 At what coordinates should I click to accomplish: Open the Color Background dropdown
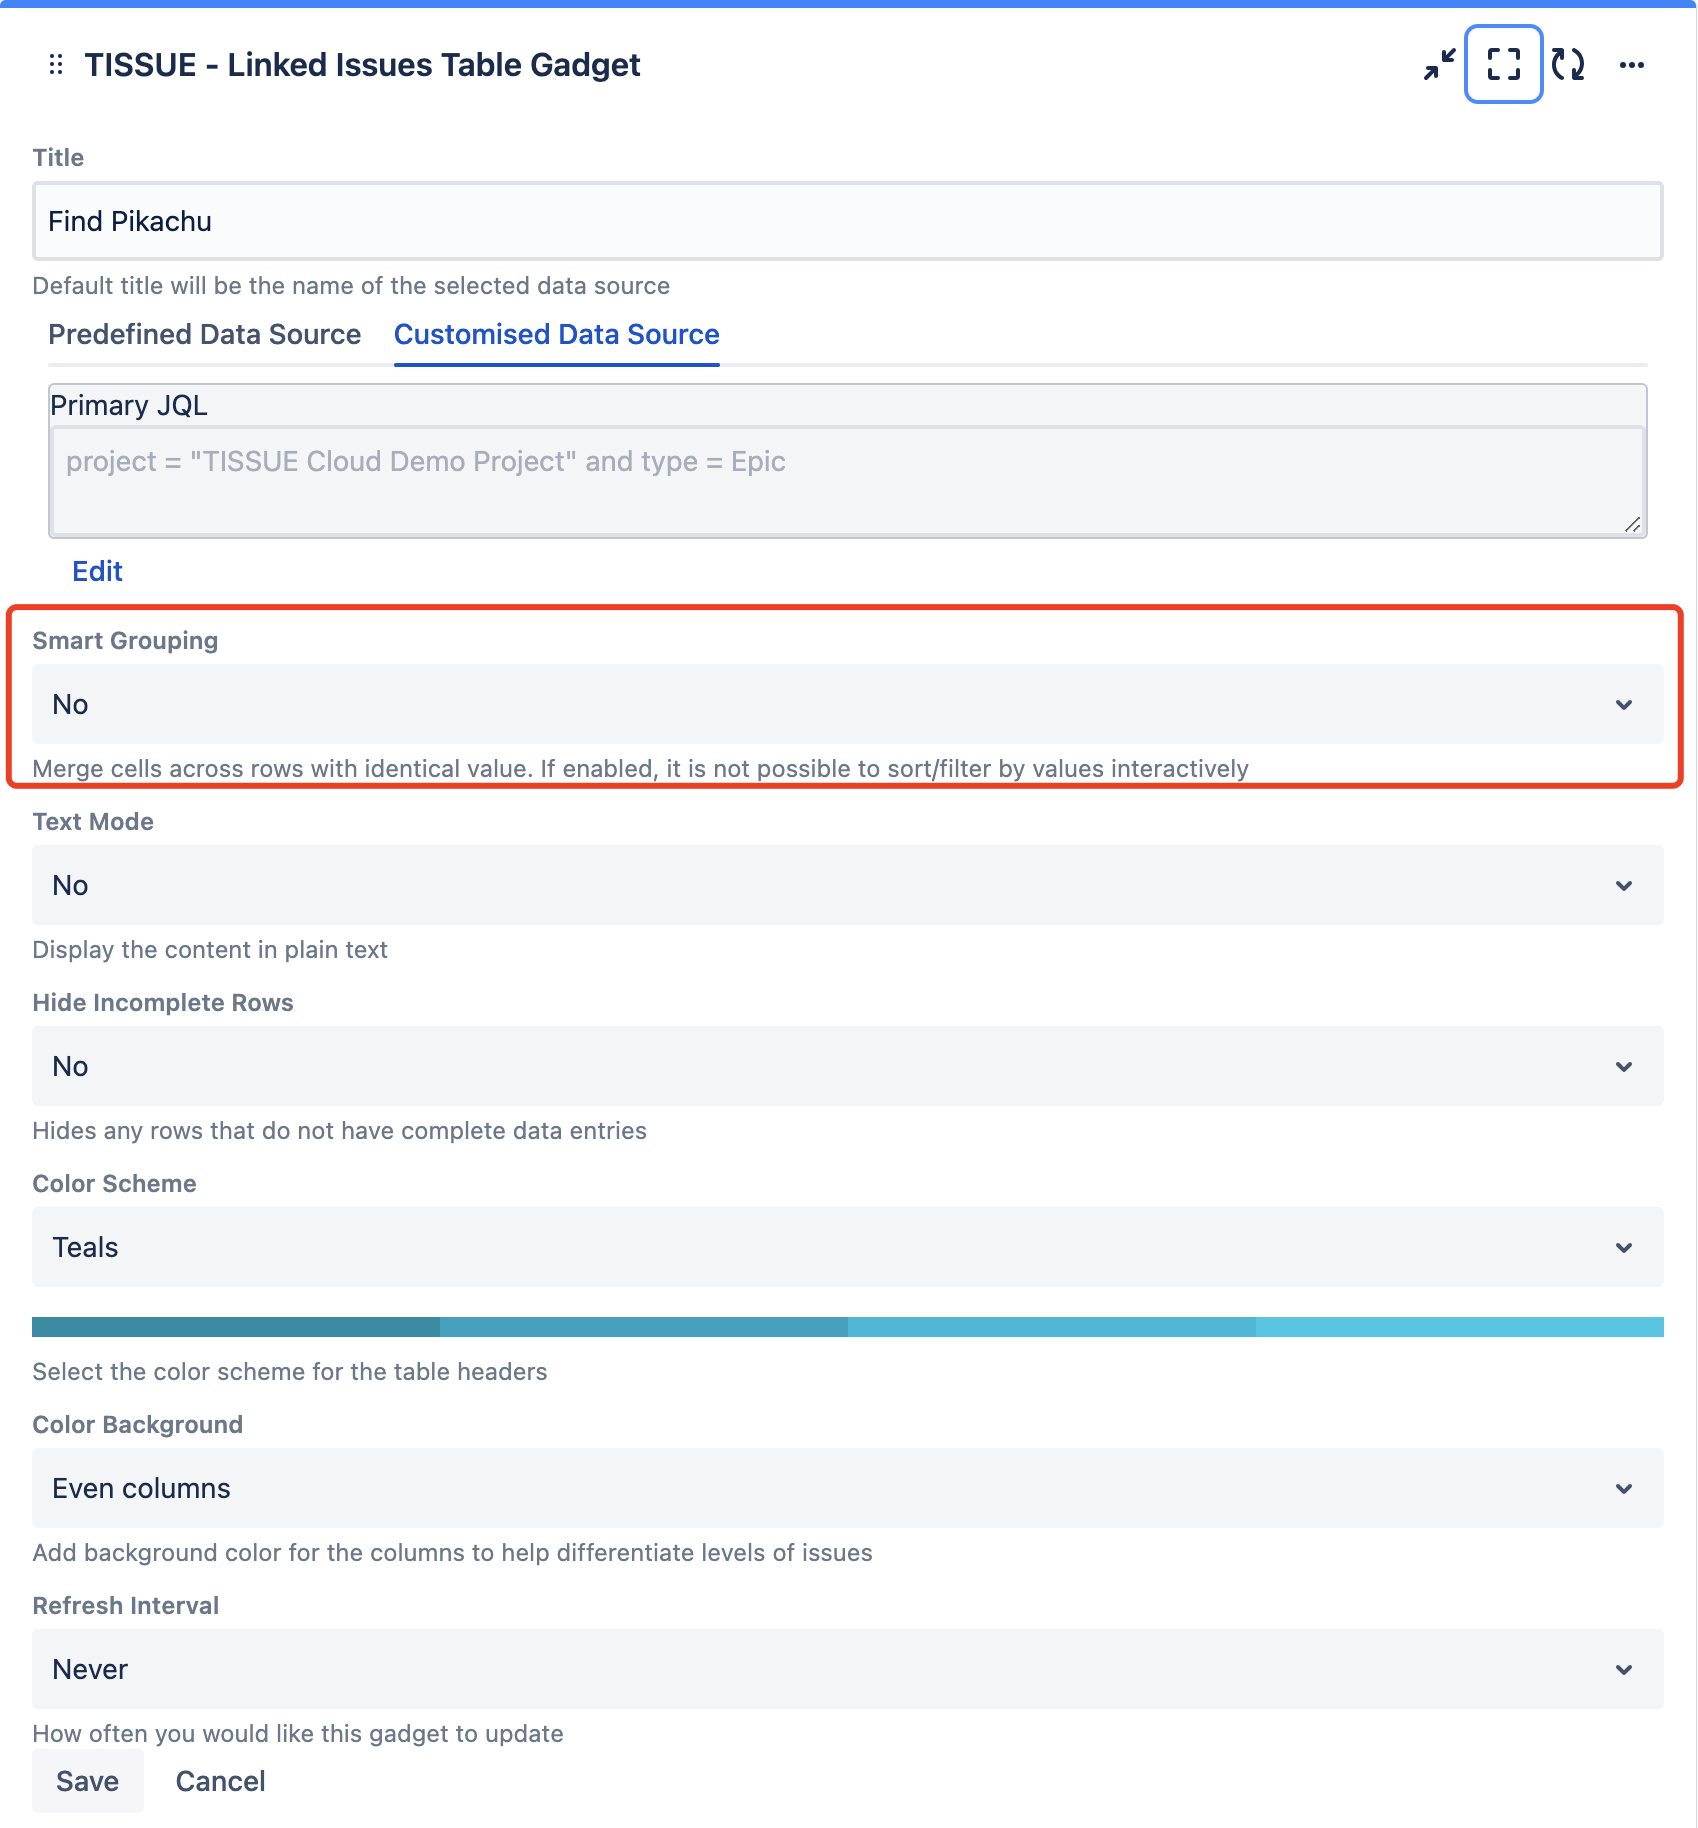(847, 1488)
